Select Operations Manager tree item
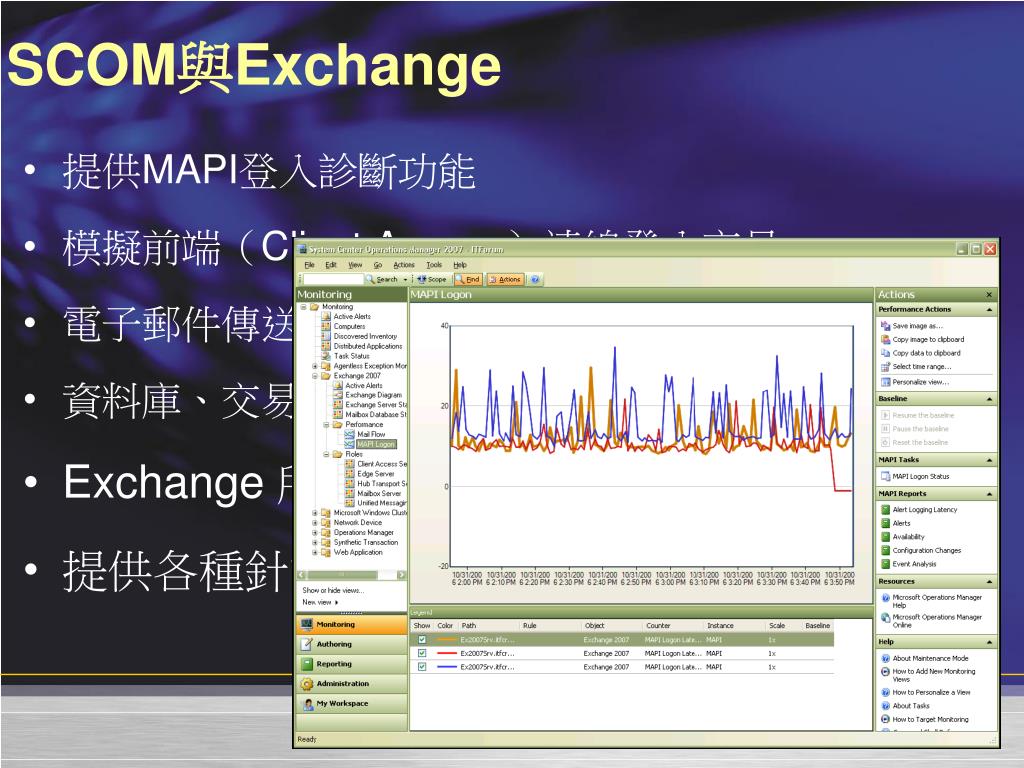 [363, 533]
